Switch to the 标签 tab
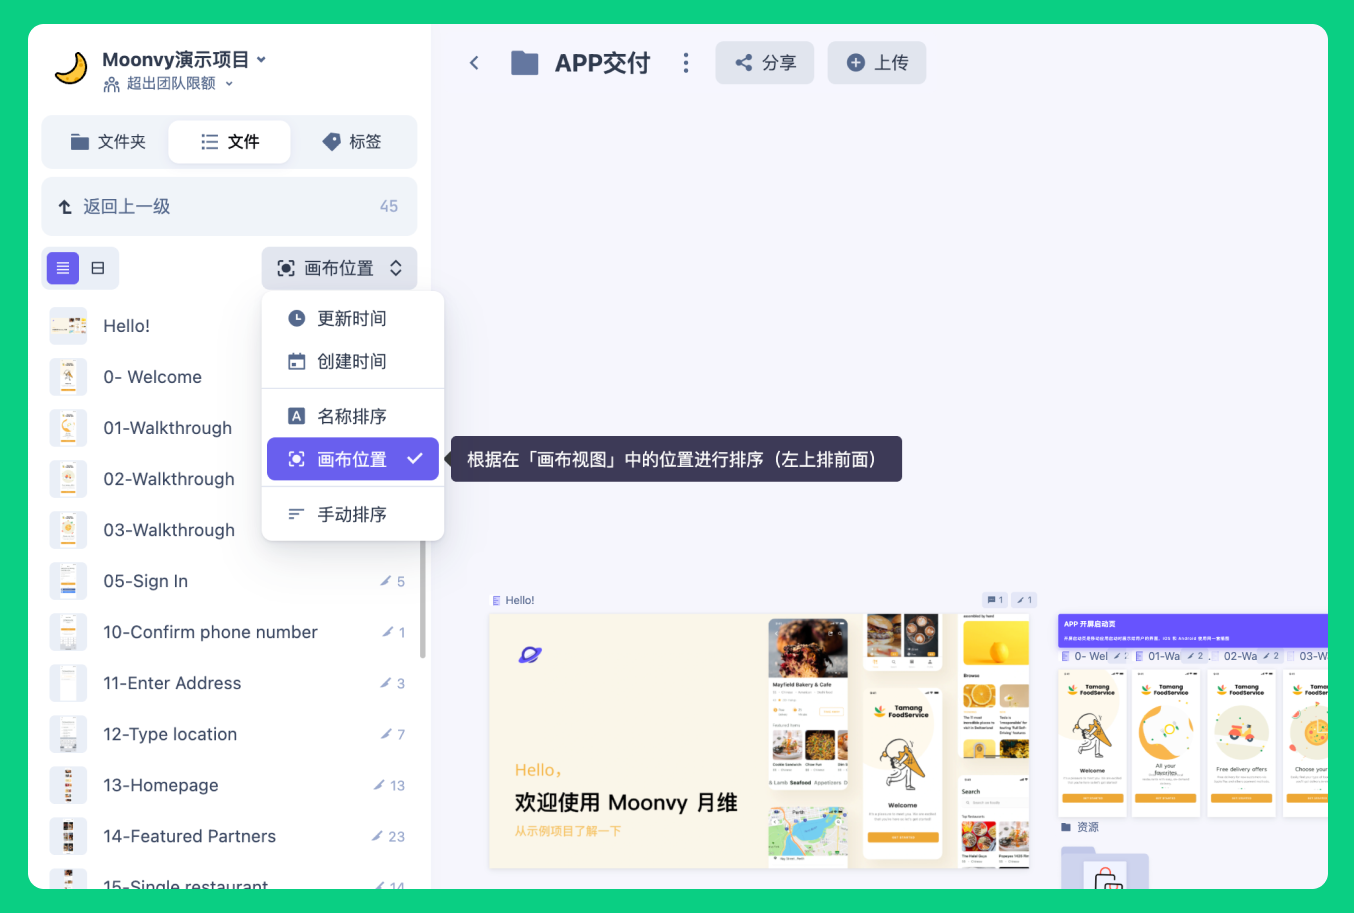 pyautogui.click(x=352, y=142)
